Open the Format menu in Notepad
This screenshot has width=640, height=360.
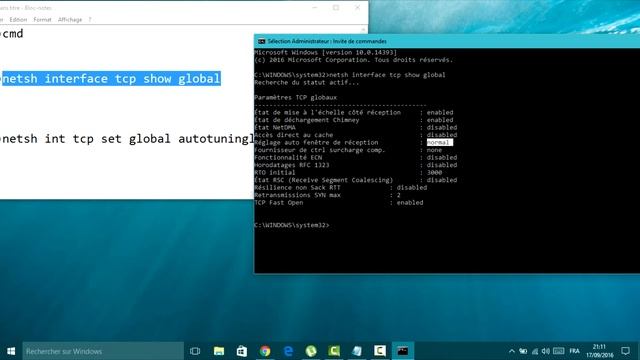42,20
